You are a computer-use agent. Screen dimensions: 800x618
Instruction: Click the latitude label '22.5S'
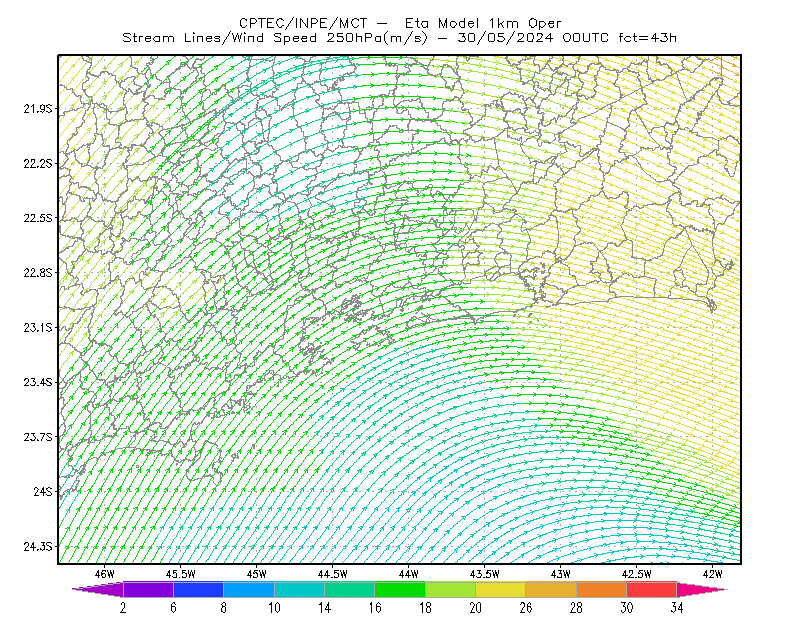coord(38,218)
